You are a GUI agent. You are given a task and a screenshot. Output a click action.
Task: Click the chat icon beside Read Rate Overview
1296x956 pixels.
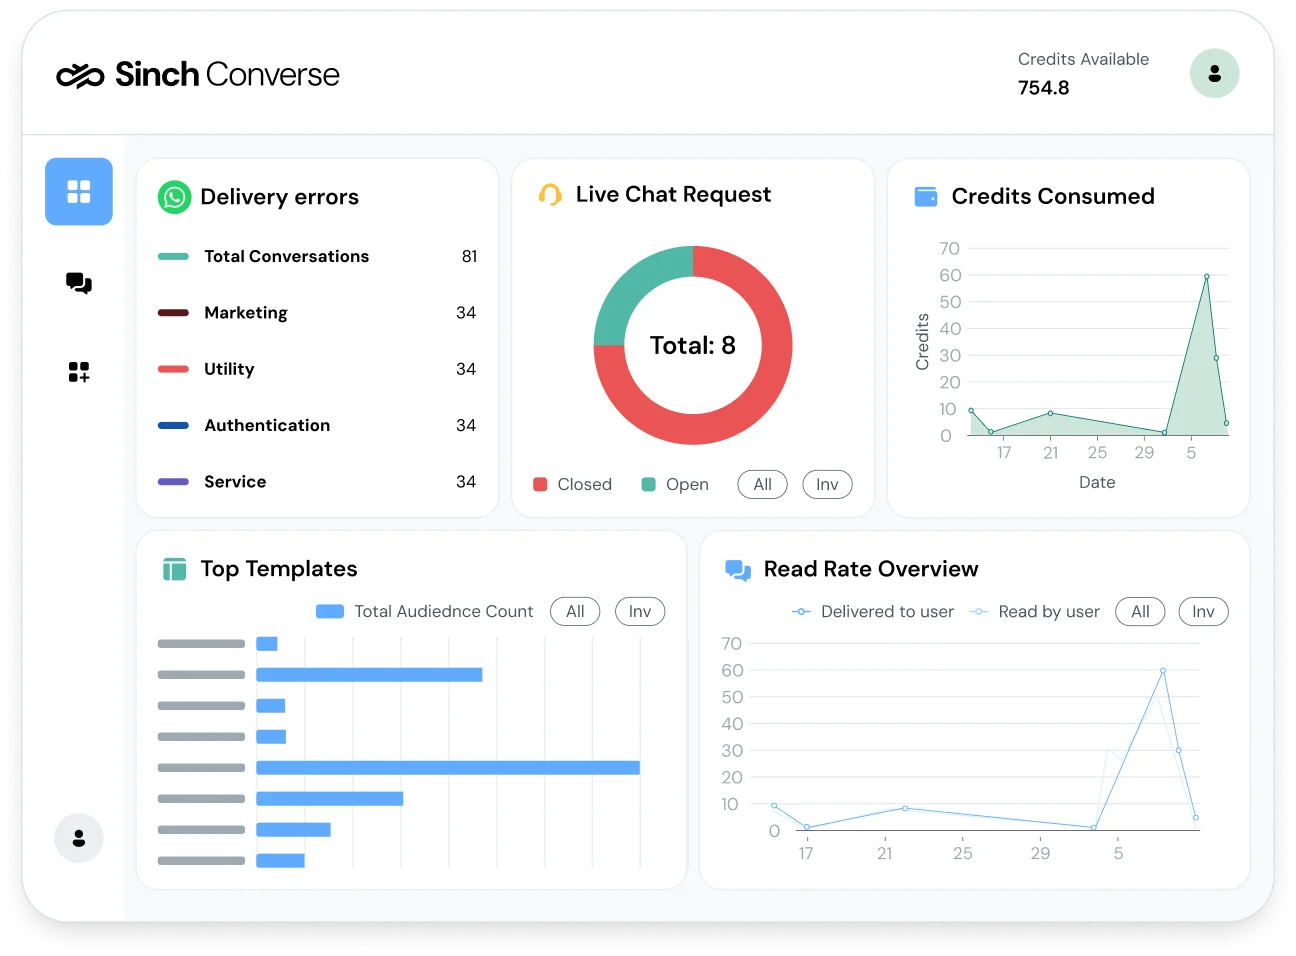pyautogui.click(x=737, y=569)
